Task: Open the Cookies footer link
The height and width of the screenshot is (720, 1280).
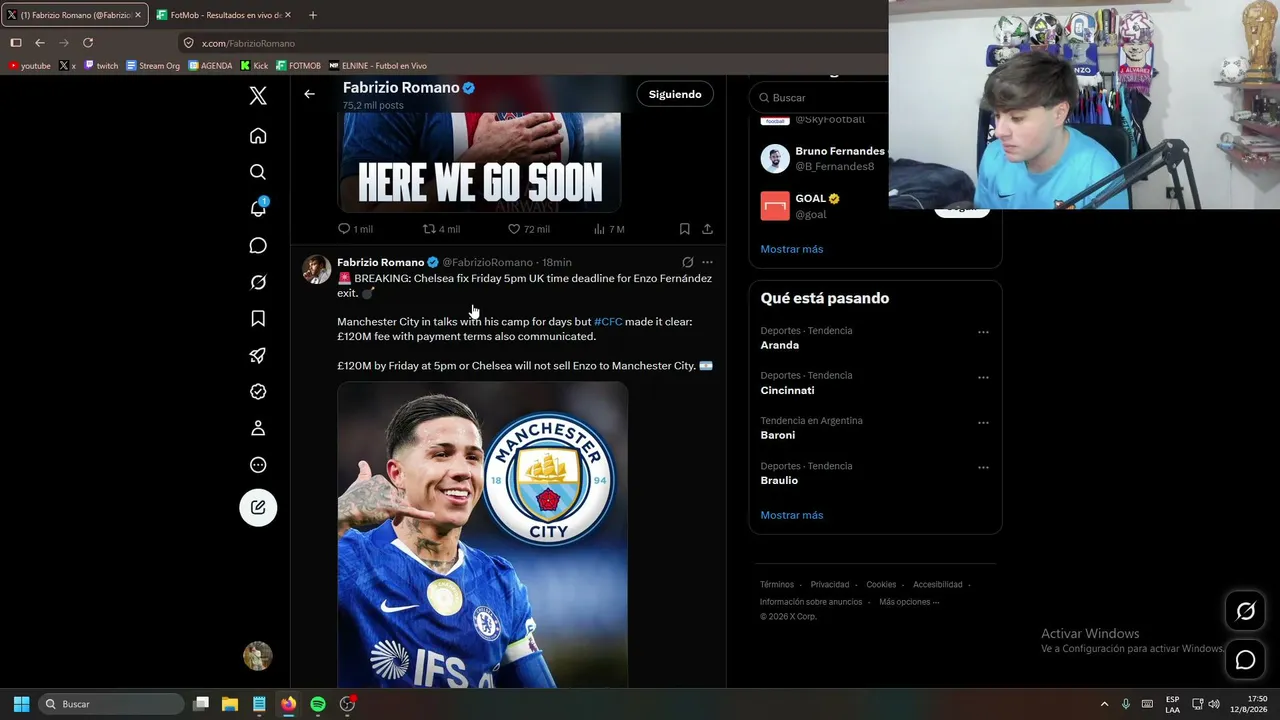Action: point(881,585)
